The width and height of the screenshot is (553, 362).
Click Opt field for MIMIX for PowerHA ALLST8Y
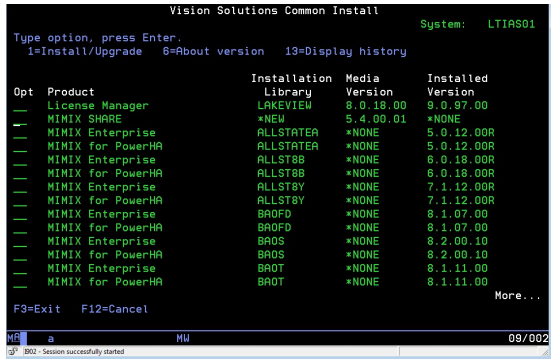click(x=20, y=201)
